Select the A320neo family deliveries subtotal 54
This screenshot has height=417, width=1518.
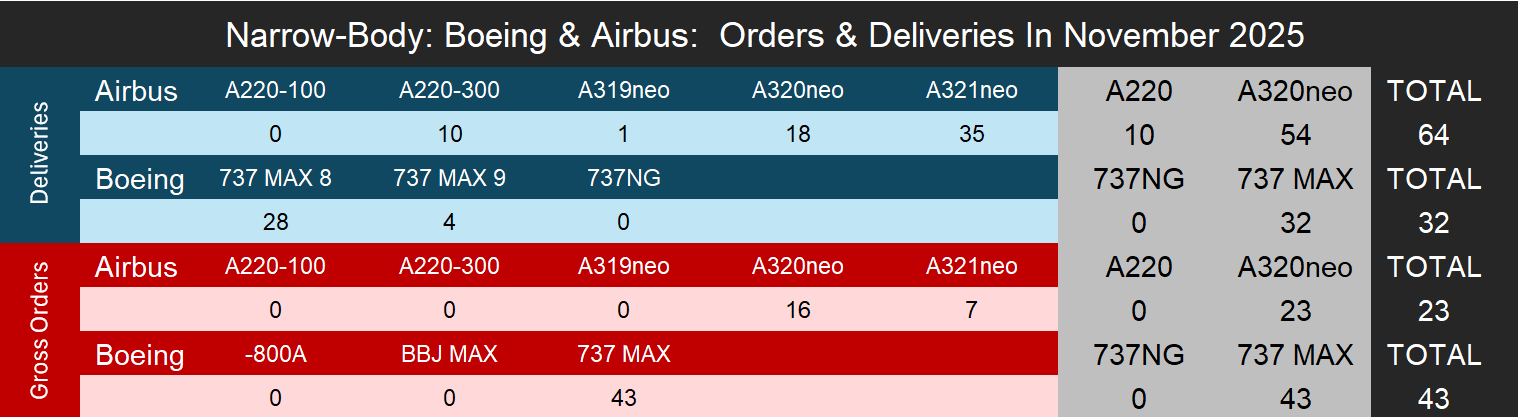coord(1295,135)
